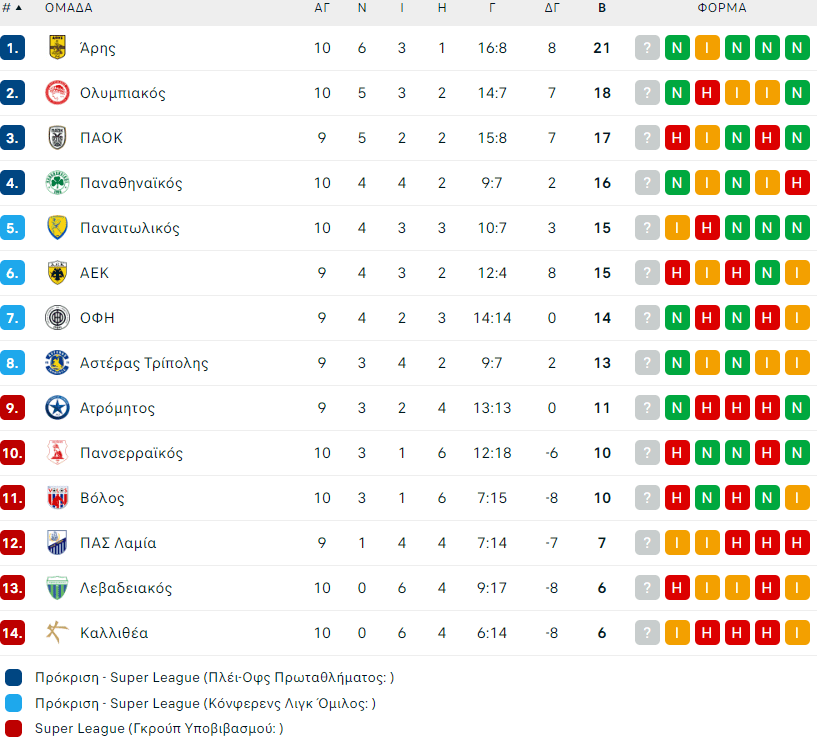Click the ΑΕΚ eagle logo
Screen dimensions: 817x740
click(57, 273)
